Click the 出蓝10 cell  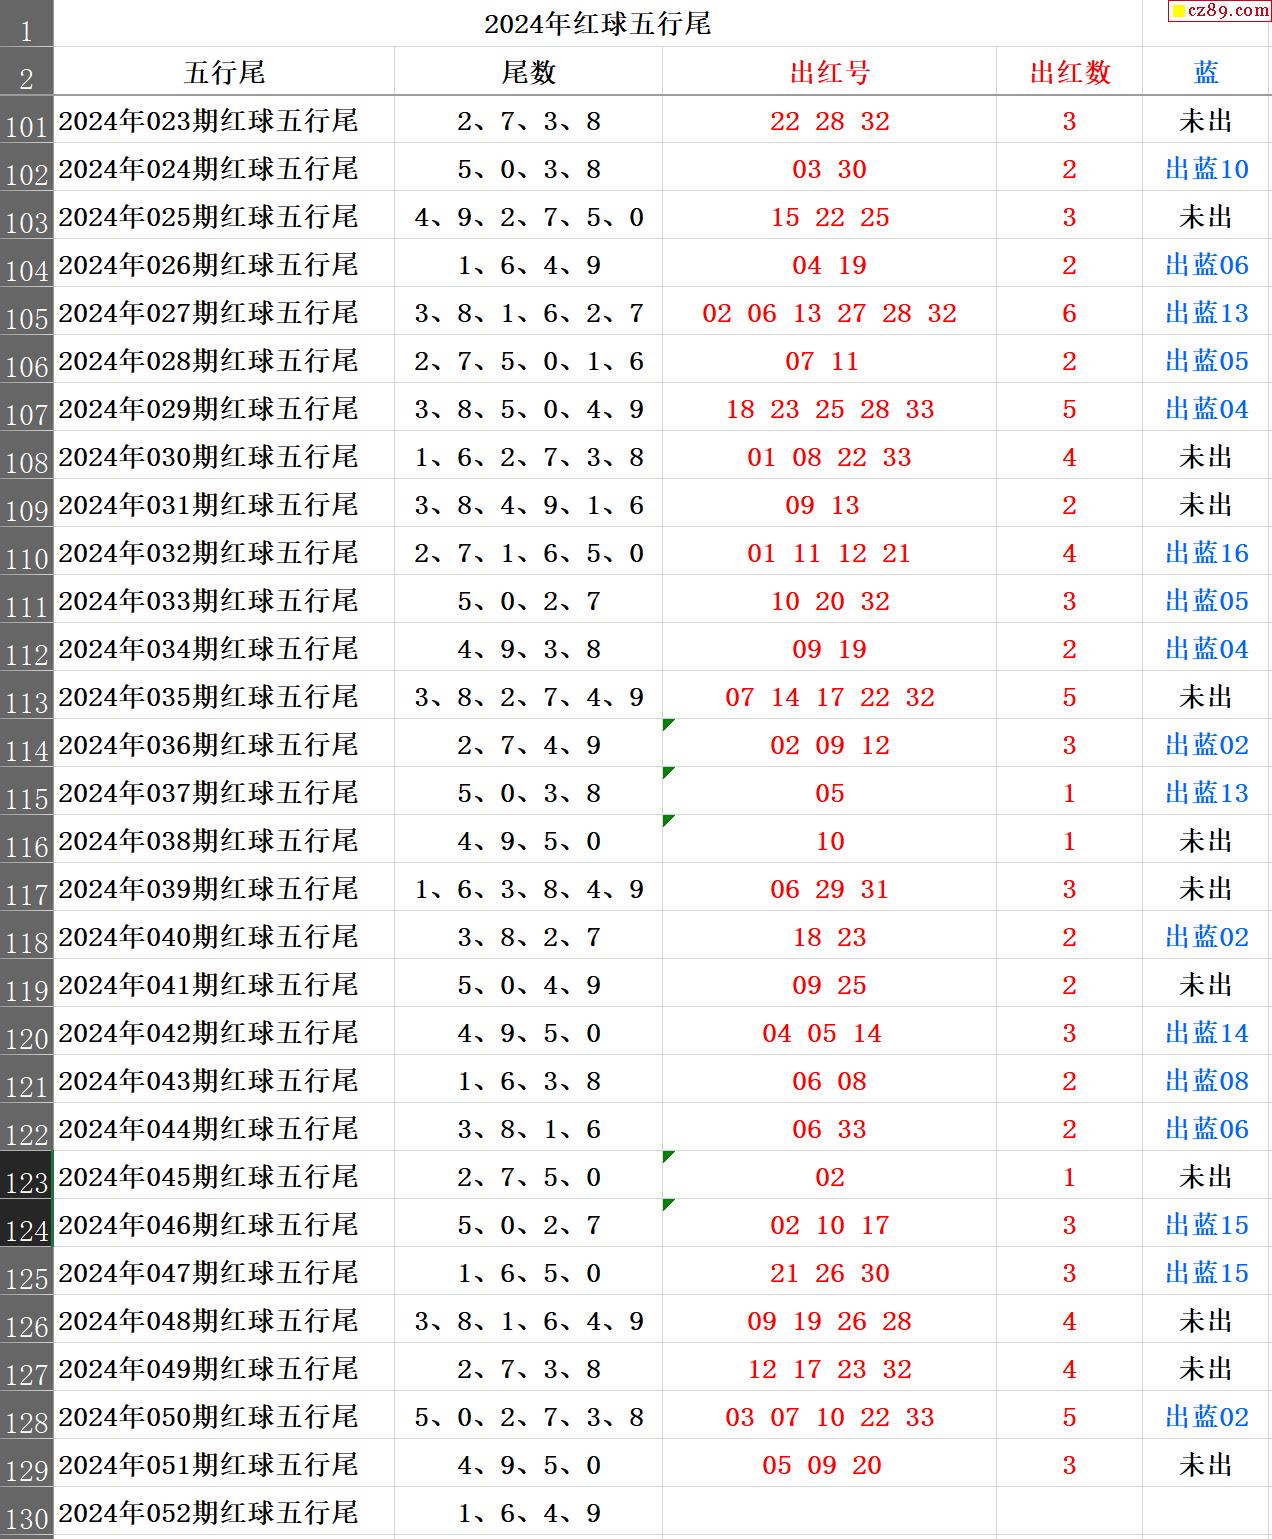(1207, 169)
